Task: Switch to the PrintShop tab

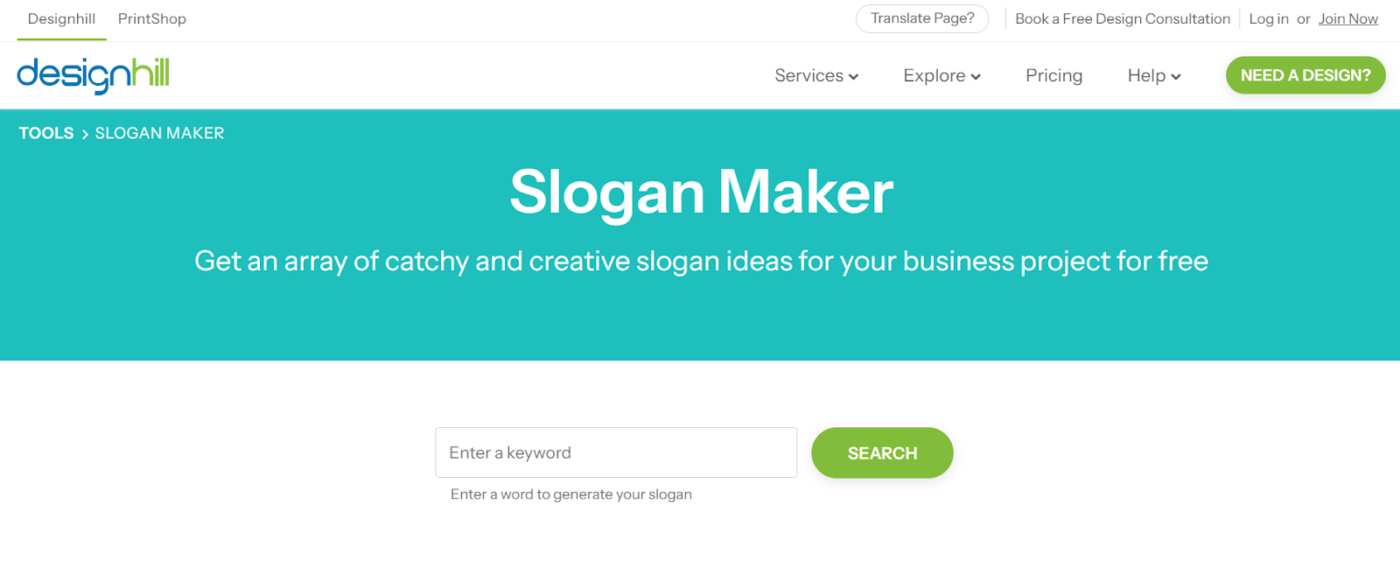Action: click(152, 19)
